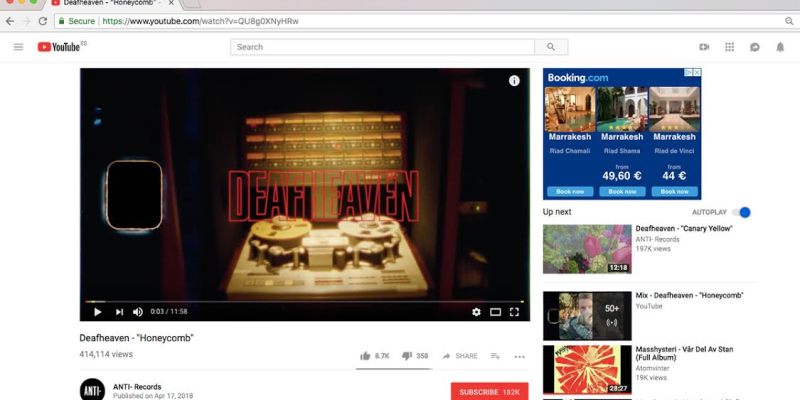Click the 414,114 views count

[106, 354]
